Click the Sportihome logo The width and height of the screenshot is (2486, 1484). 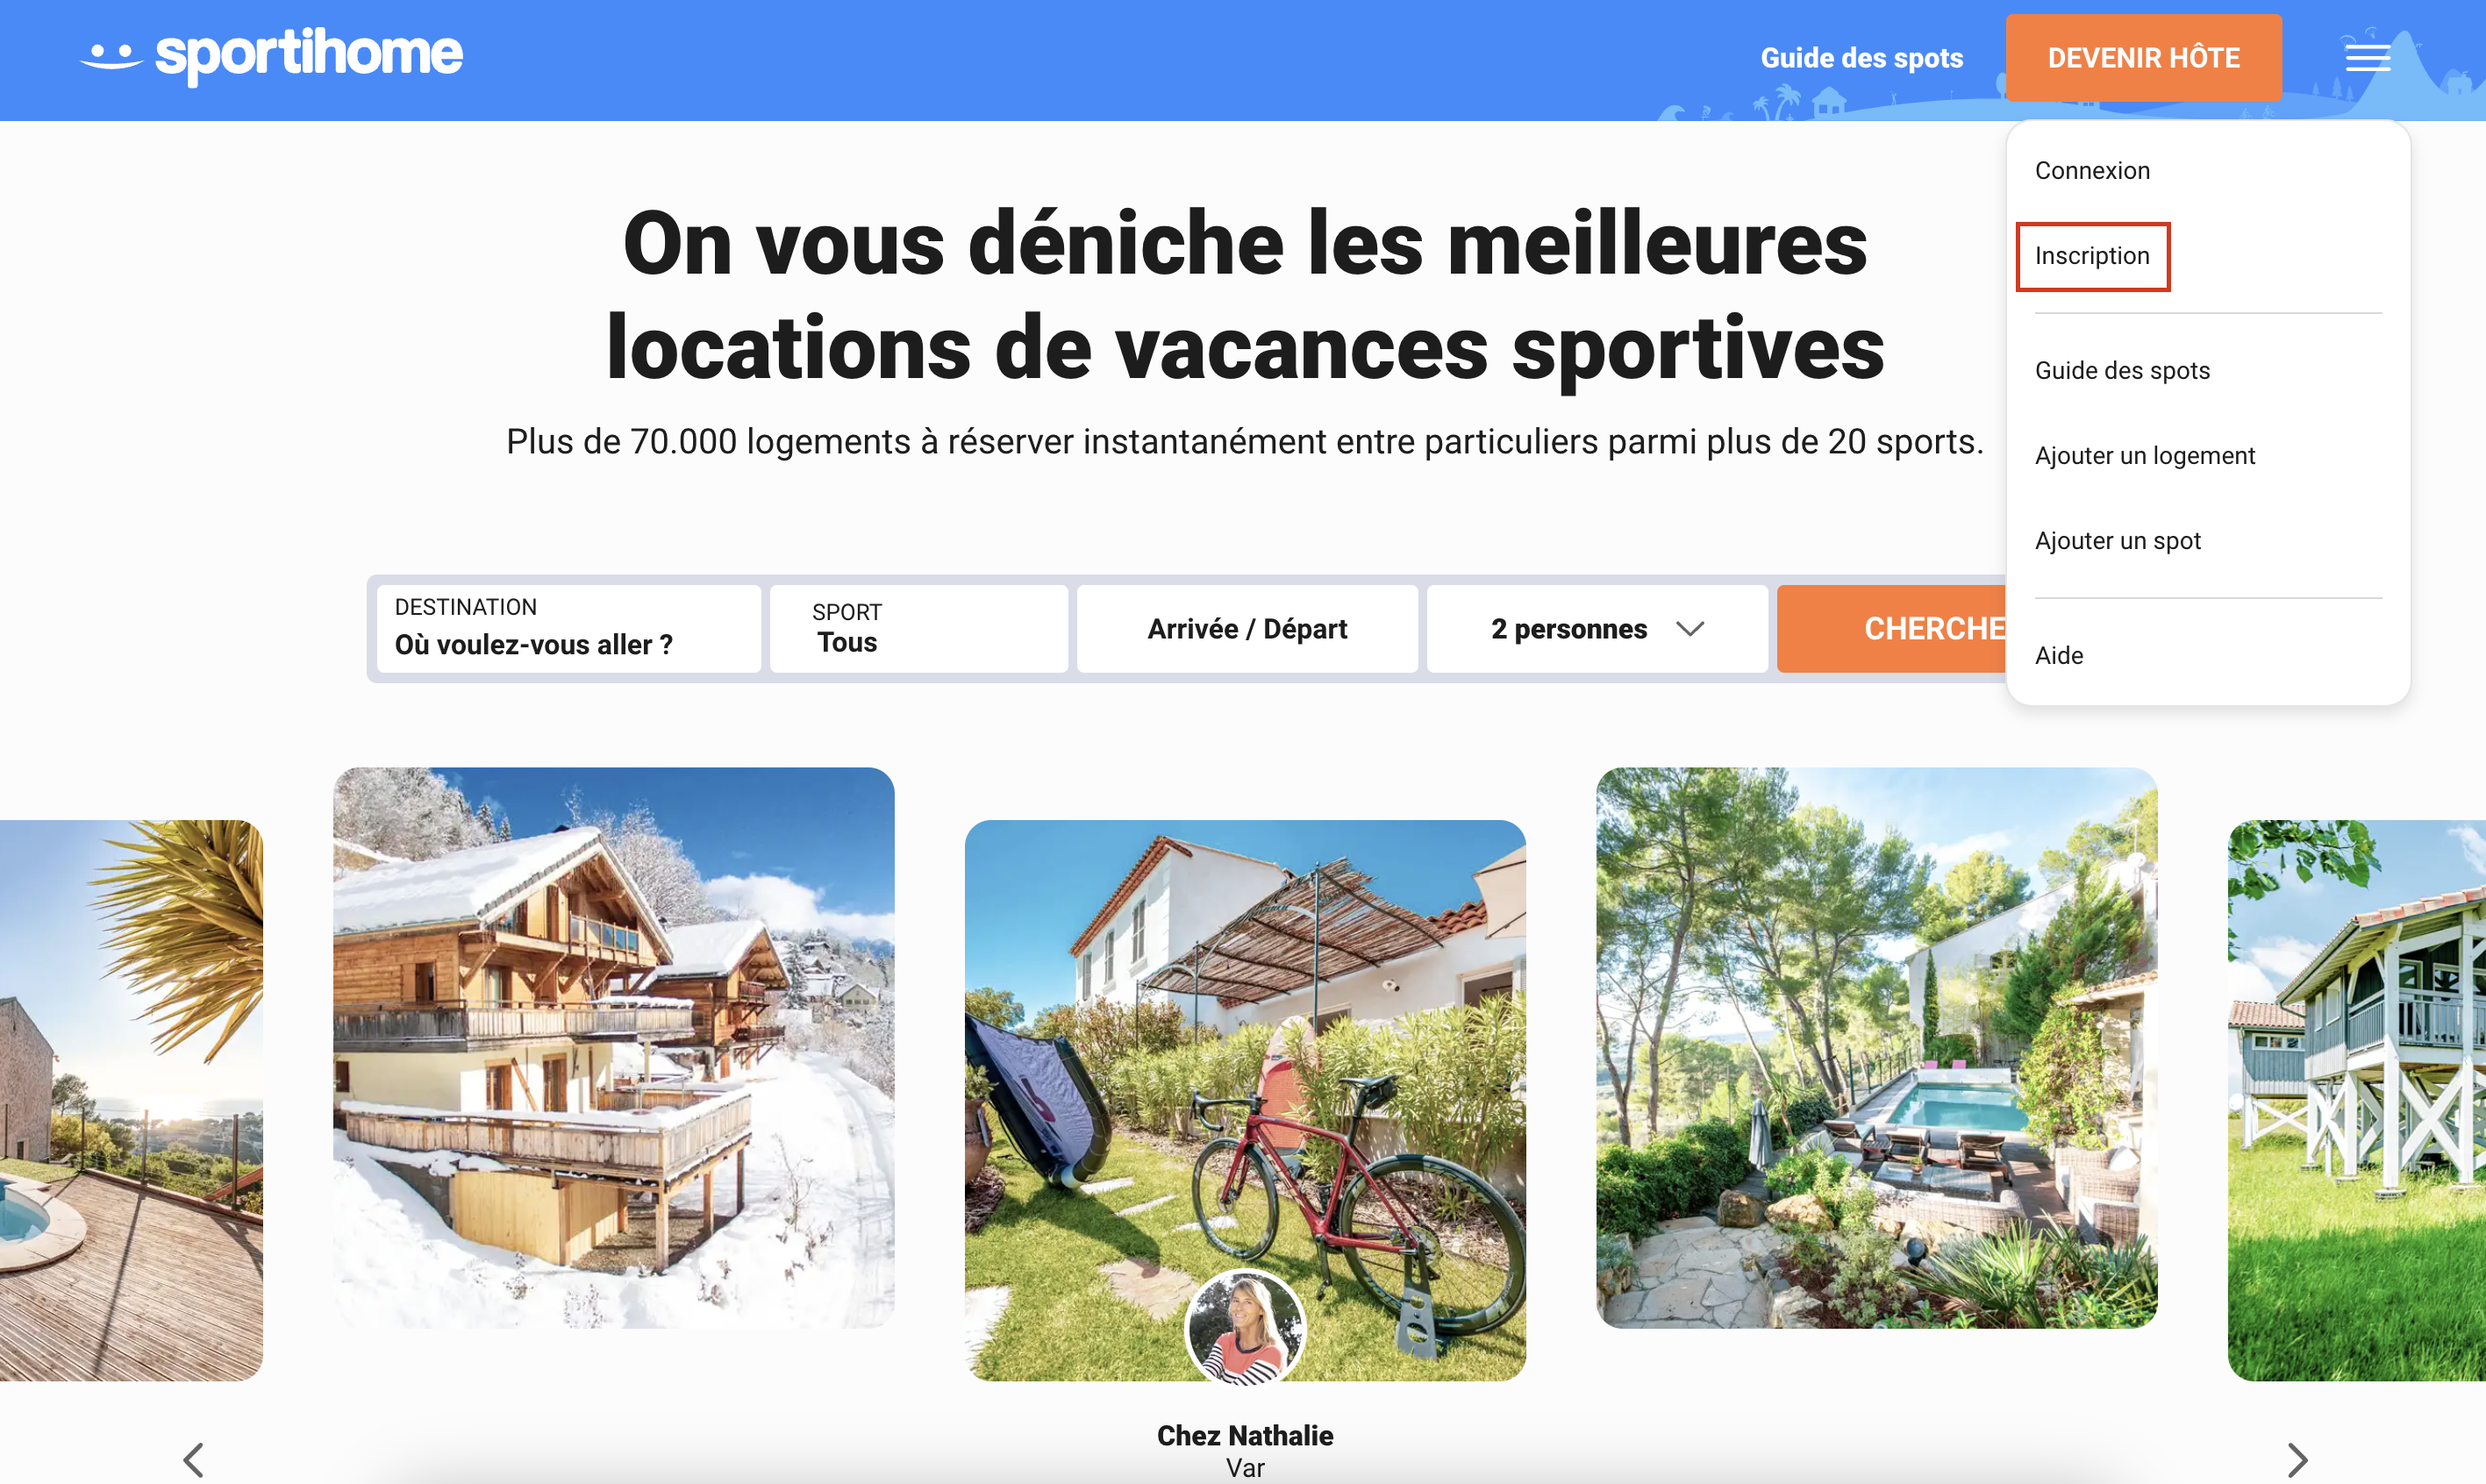[x=271, y=56]
